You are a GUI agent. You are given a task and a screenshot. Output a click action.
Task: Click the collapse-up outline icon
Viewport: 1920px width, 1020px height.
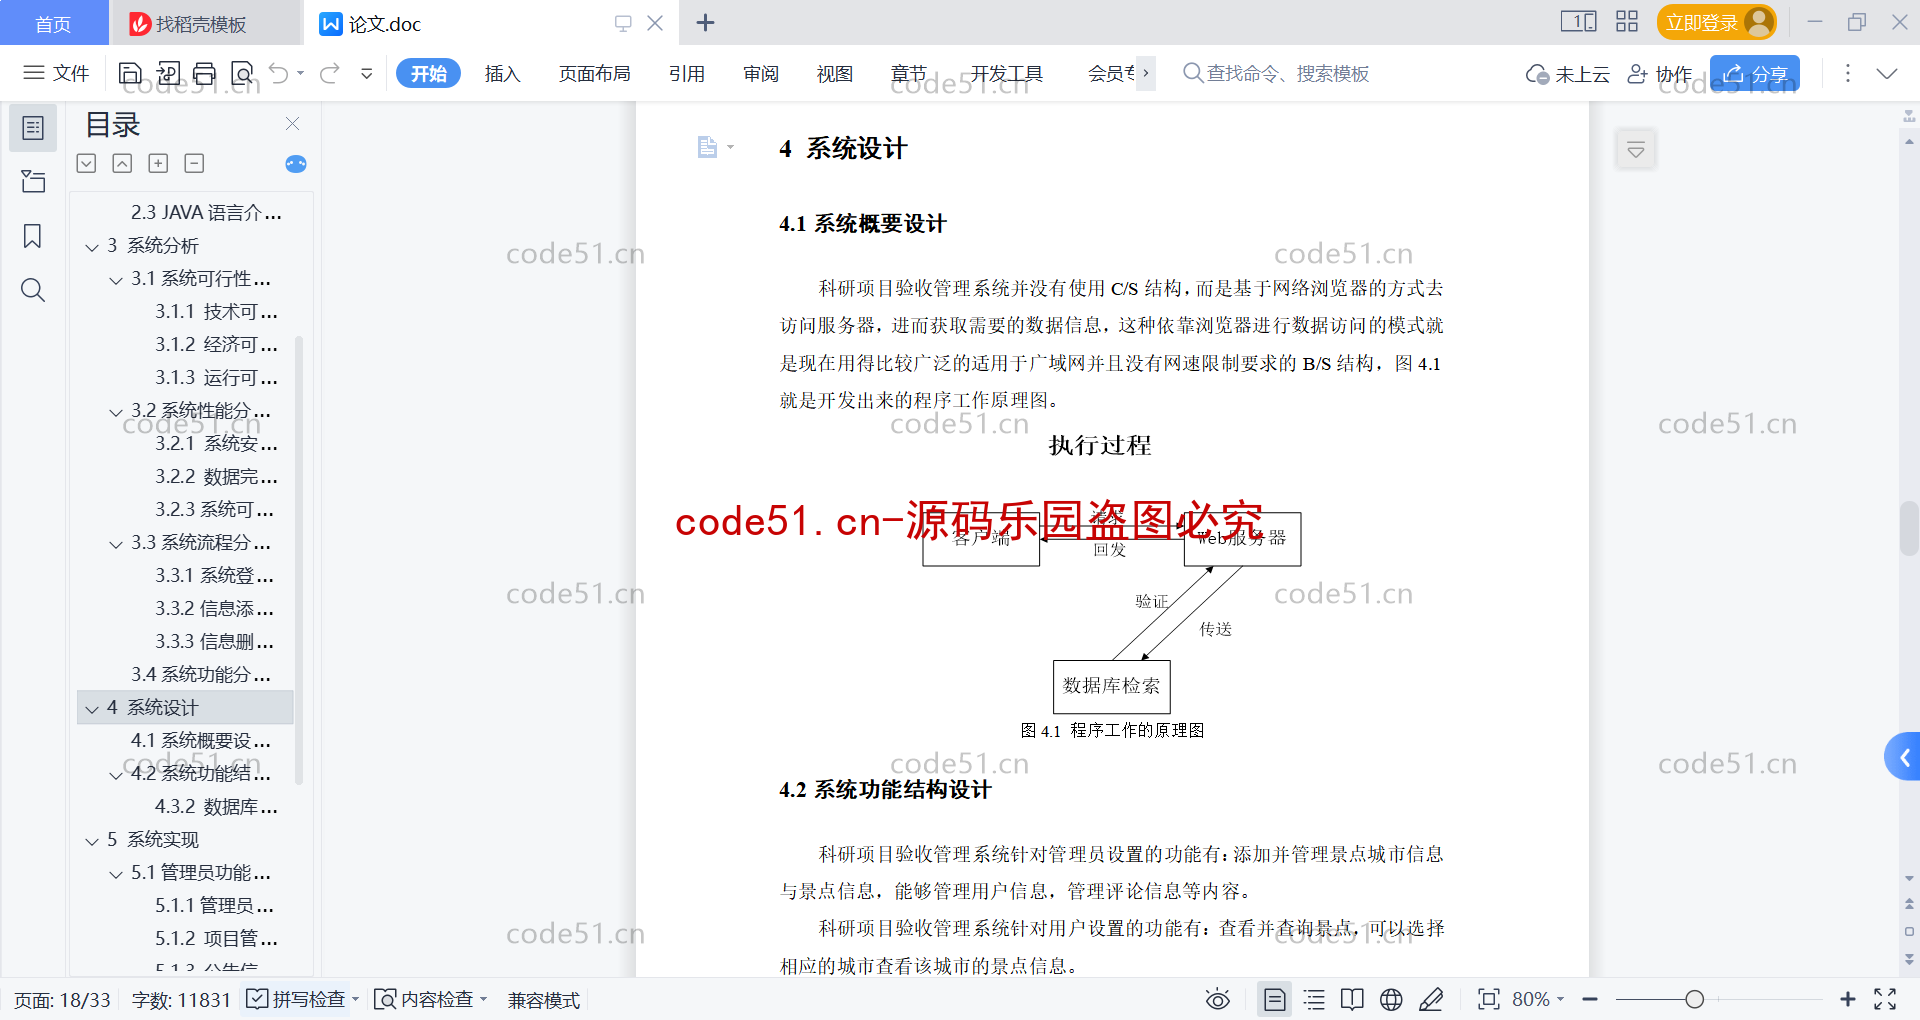(122, 163)
